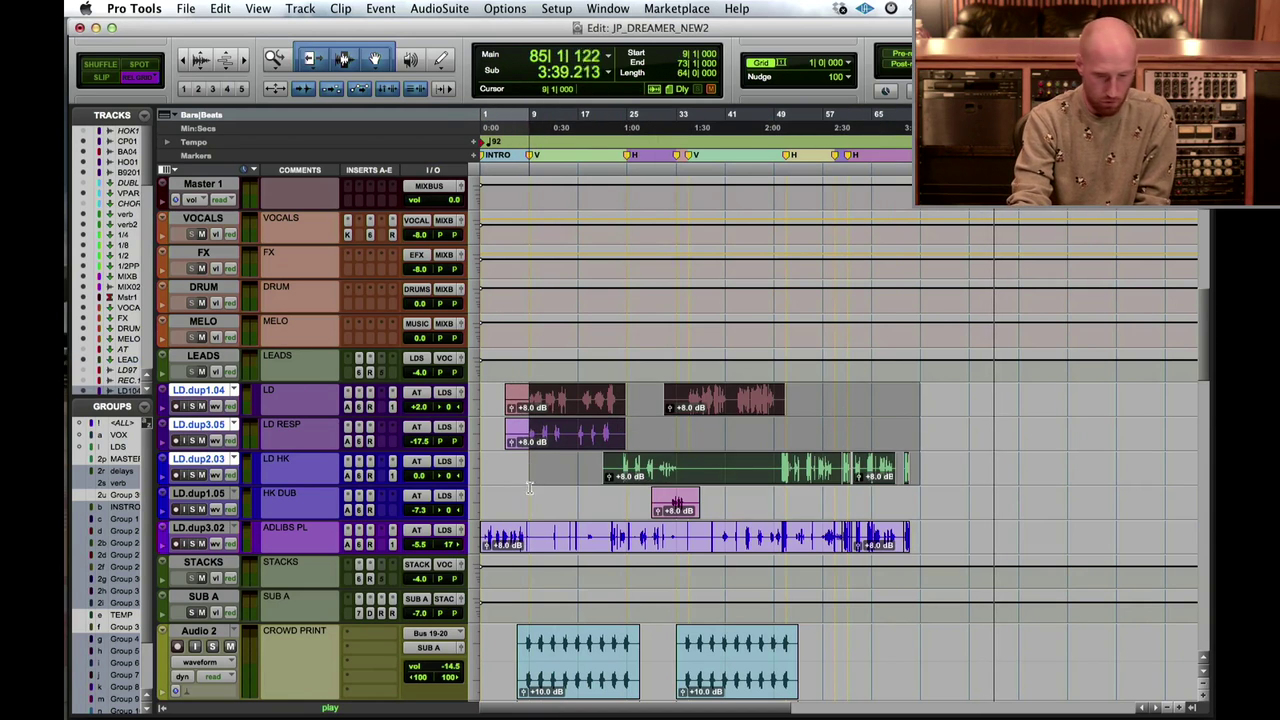Open the Groups list popup menu
Viewport: 1280px width, 720px height.
click(x=144, y=406)
